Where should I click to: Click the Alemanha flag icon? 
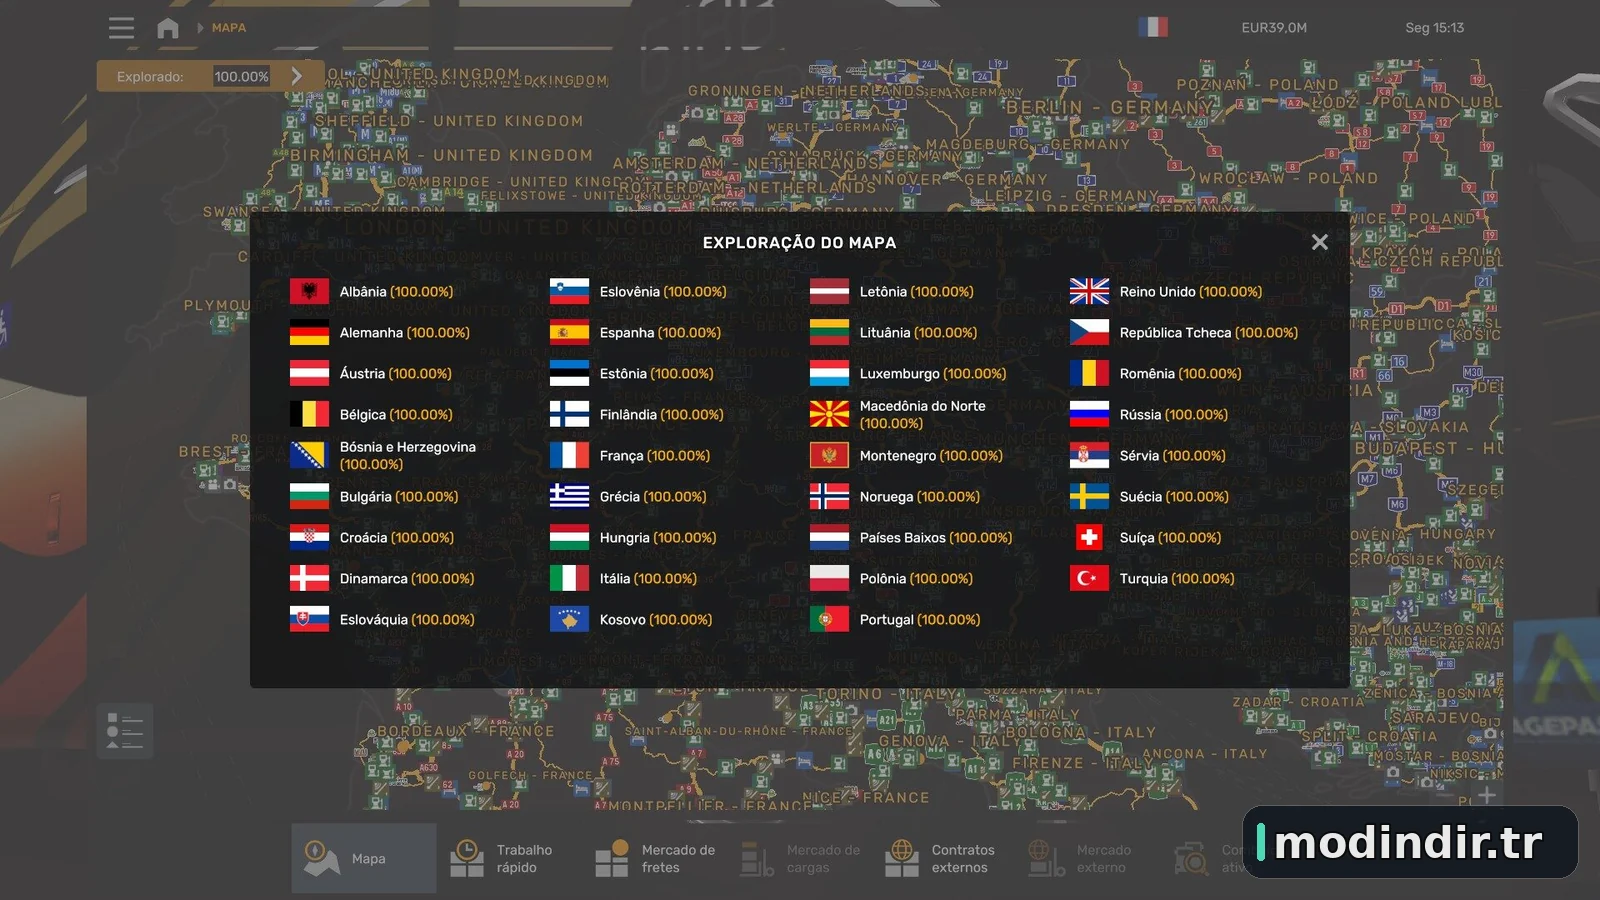(309, 332)
